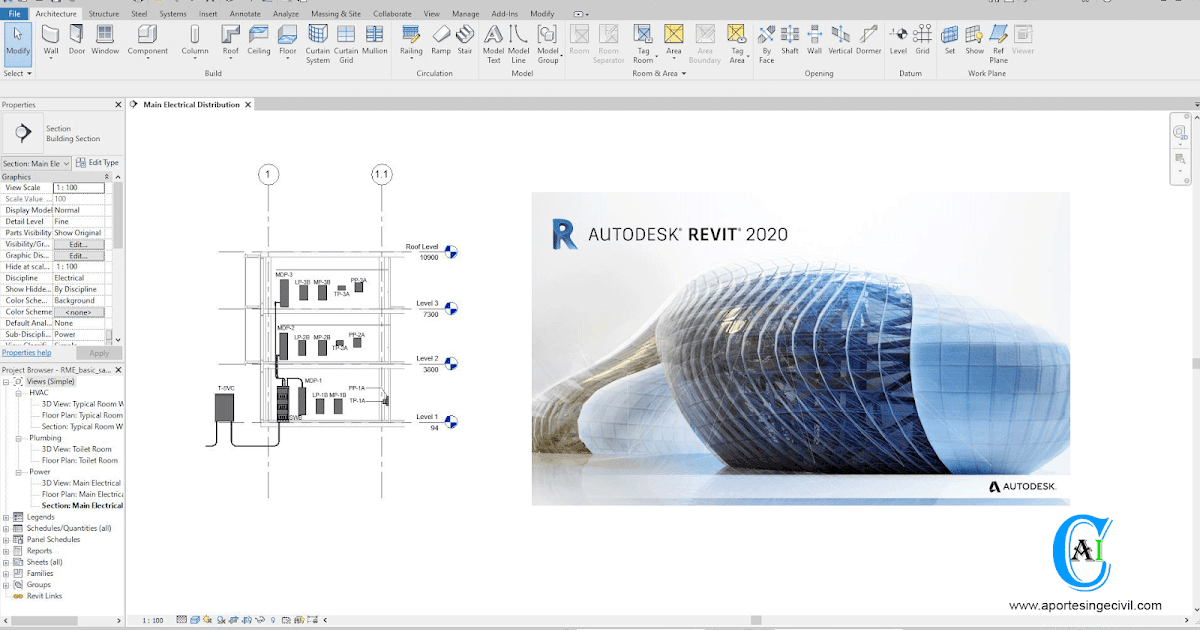Select the Wall opening tool
1200x630 pixels.
click(x=814, y=40)
